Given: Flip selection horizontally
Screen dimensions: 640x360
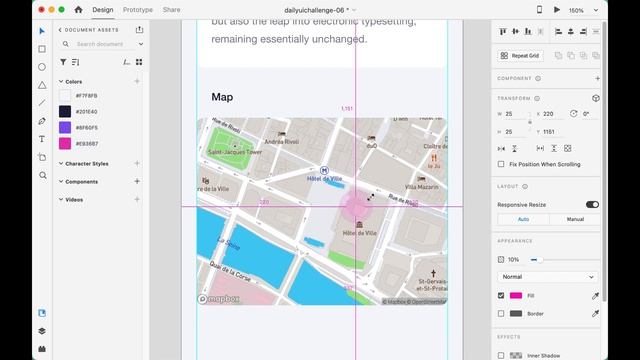Looking at the screenshot, I should pos(502,149).
